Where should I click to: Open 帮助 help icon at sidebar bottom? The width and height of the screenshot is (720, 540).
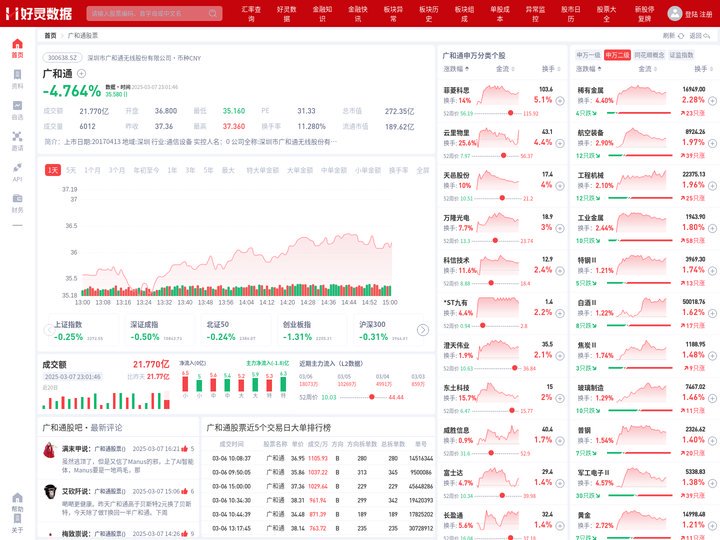17,498
